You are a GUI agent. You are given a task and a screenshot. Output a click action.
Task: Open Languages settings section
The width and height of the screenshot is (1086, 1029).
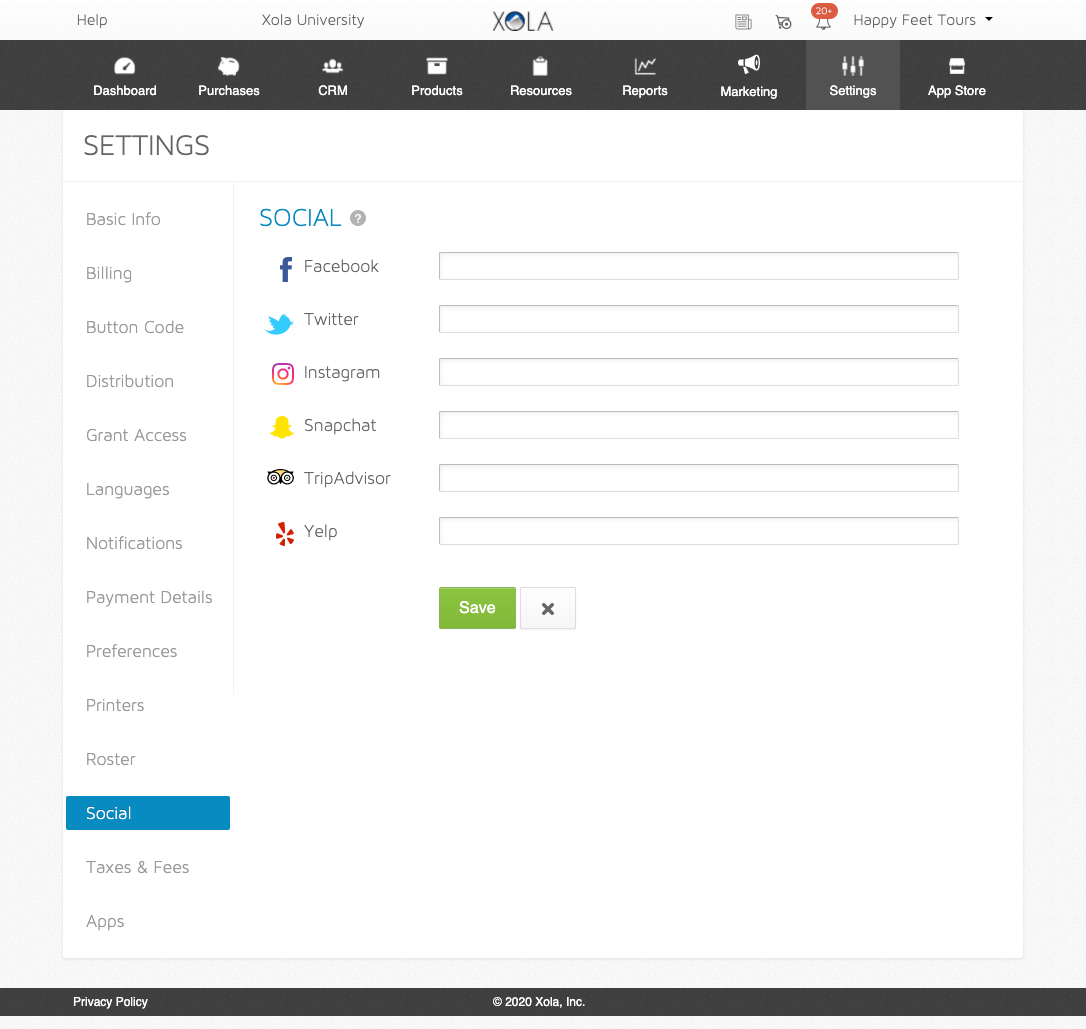coord(127,490)
